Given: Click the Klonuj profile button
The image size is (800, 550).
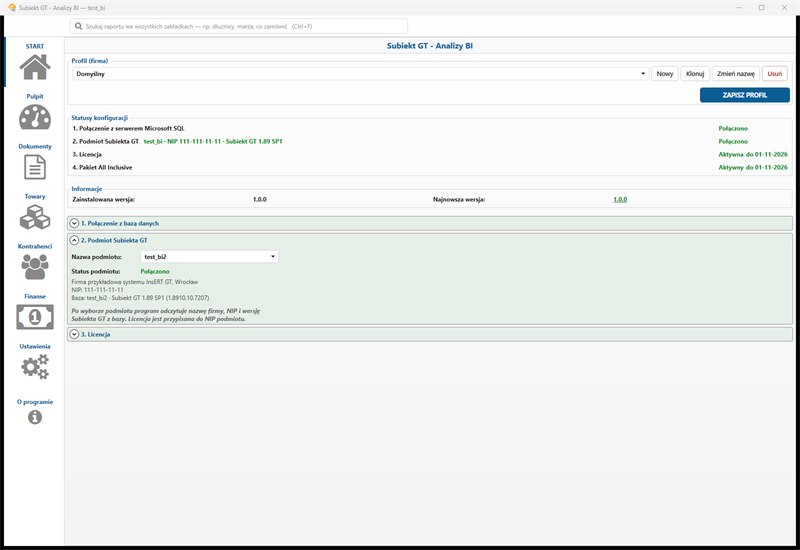Looking at the screenshot, I should point(695,74).
